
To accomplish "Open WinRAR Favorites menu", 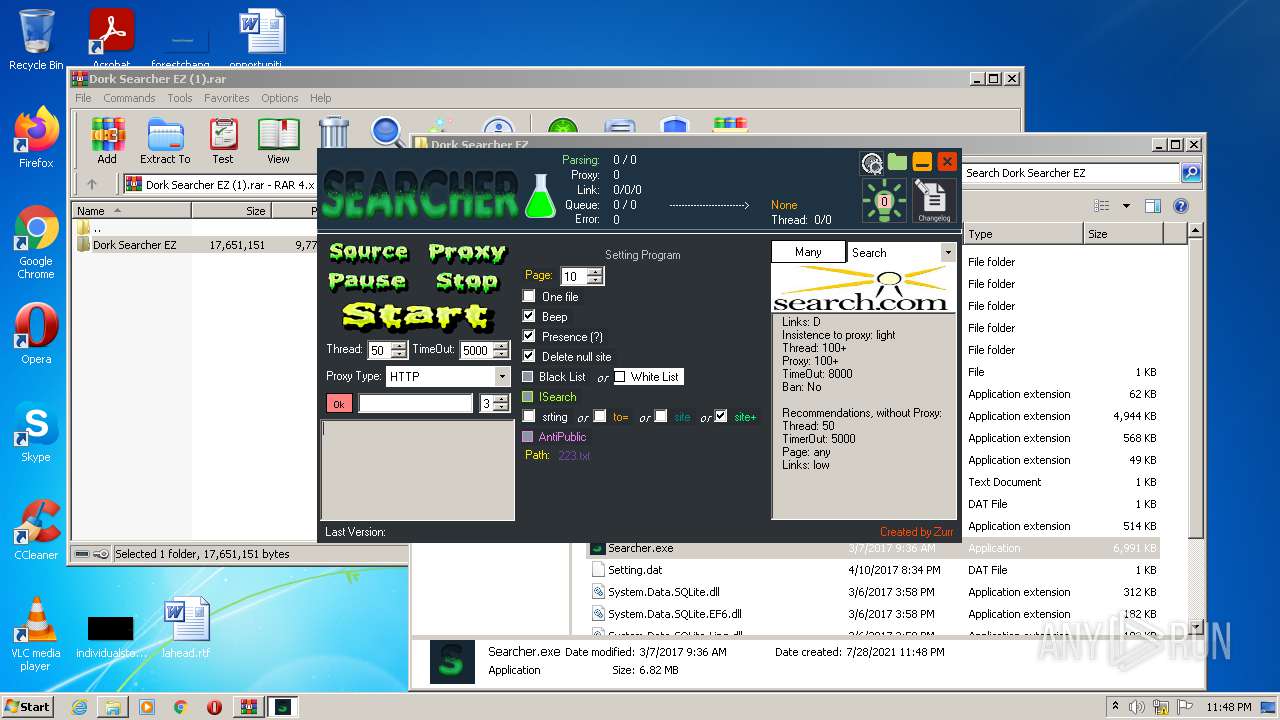I will point(227,98).
